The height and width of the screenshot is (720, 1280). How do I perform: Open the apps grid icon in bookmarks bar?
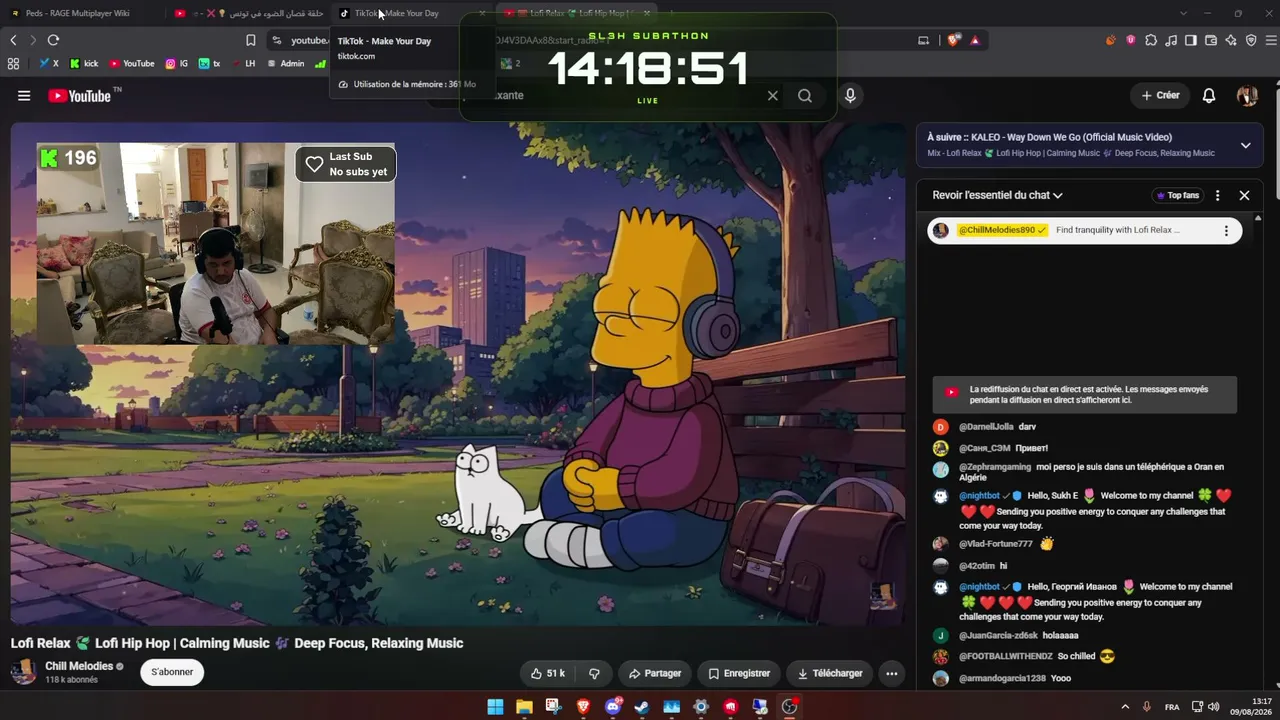point(13,63)
